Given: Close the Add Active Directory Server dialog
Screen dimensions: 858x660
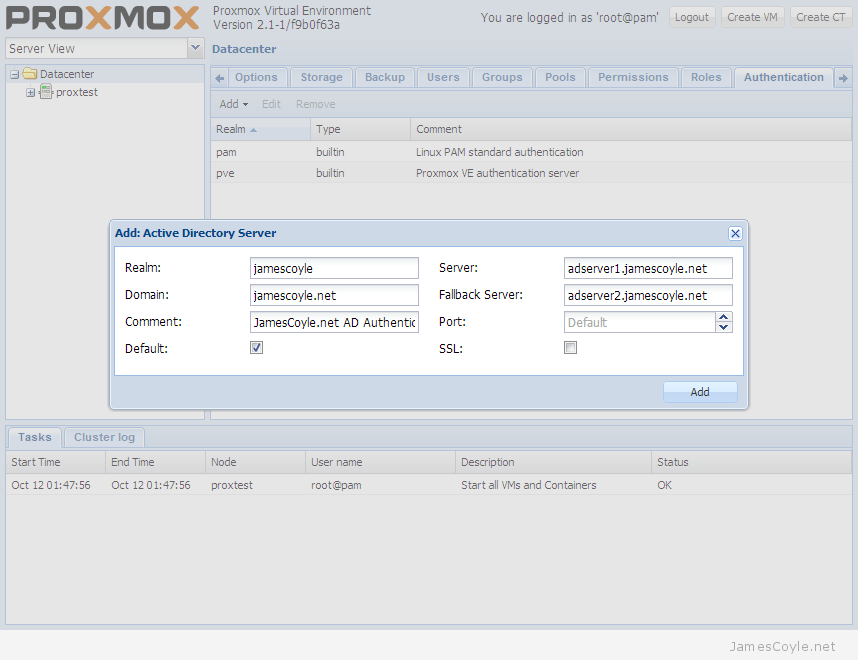Looking at the screenshot, I should click(735, 234).
